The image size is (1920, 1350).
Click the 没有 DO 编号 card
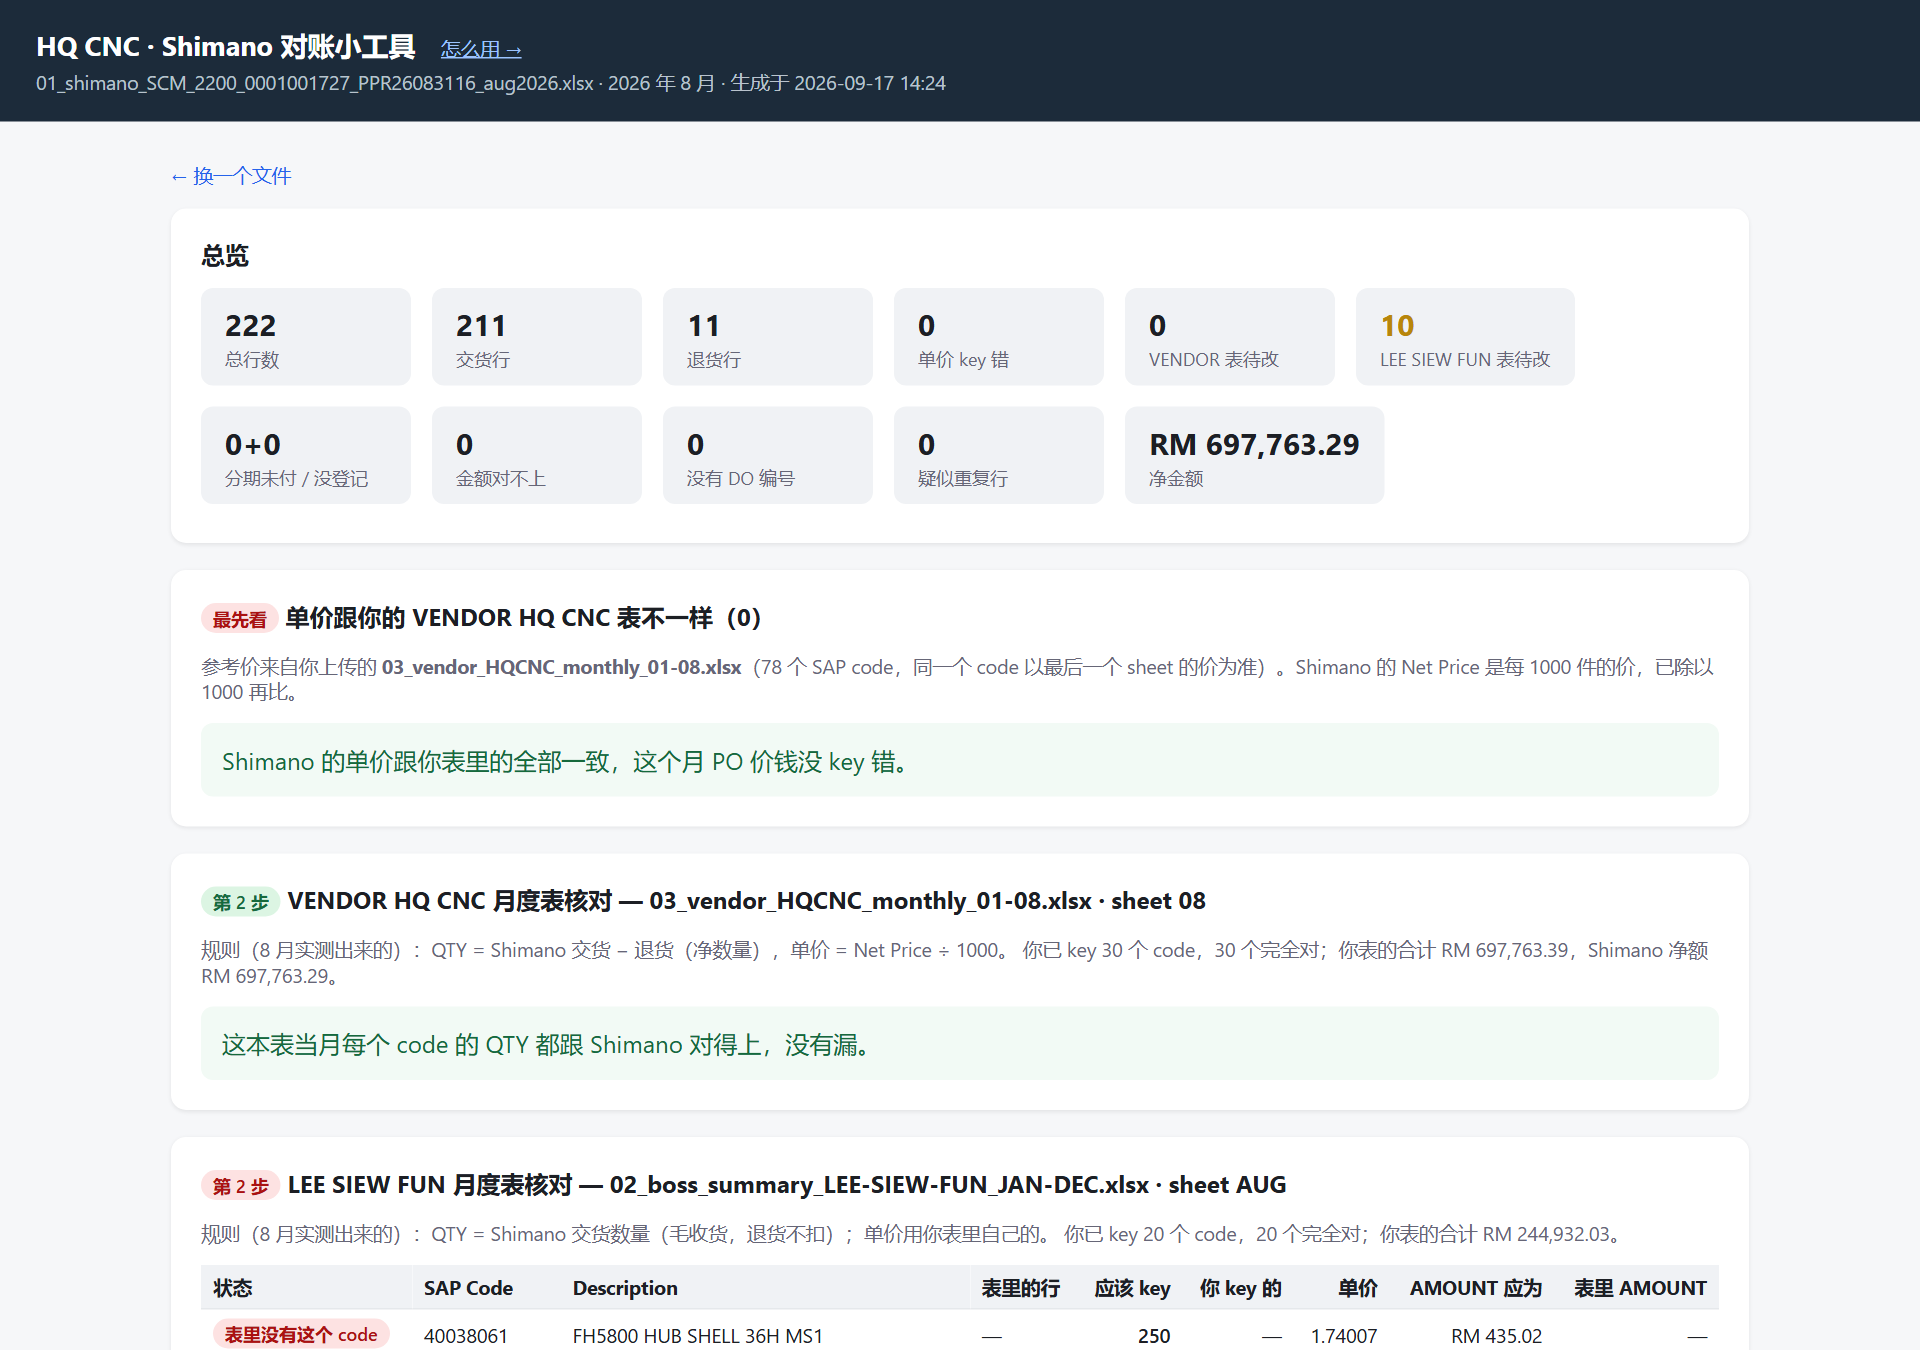click(x=768, y=455)
